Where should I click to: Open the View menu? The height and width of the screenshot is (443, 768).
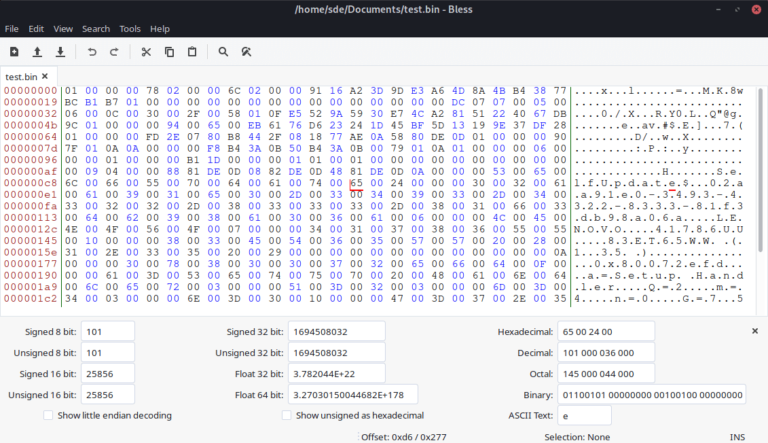point(63,29)
